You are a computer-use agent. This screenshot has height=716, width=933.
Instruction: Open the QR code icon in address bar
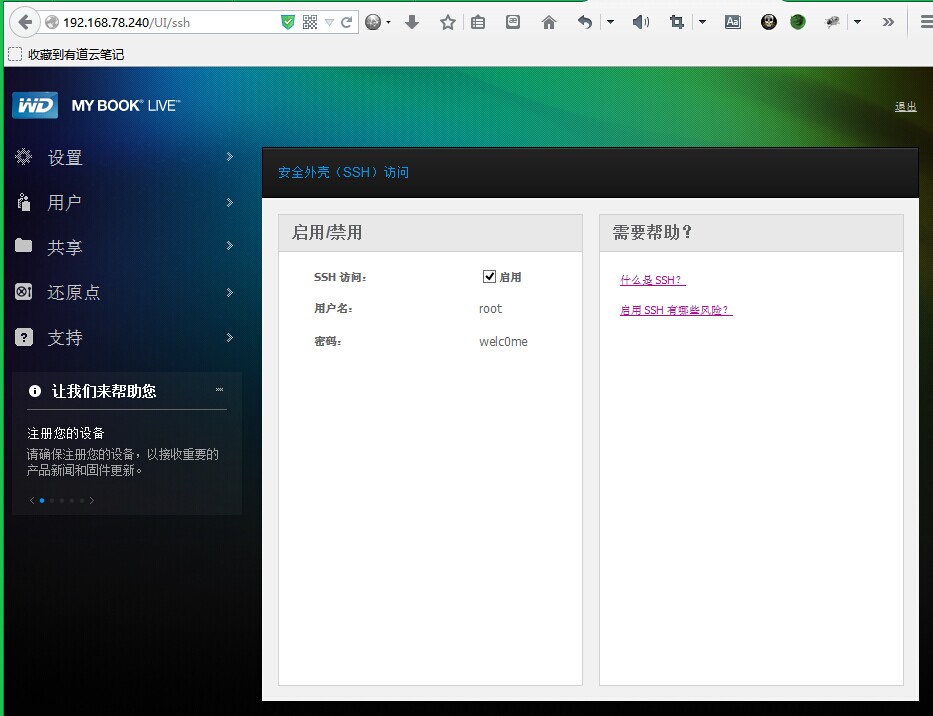309,23
